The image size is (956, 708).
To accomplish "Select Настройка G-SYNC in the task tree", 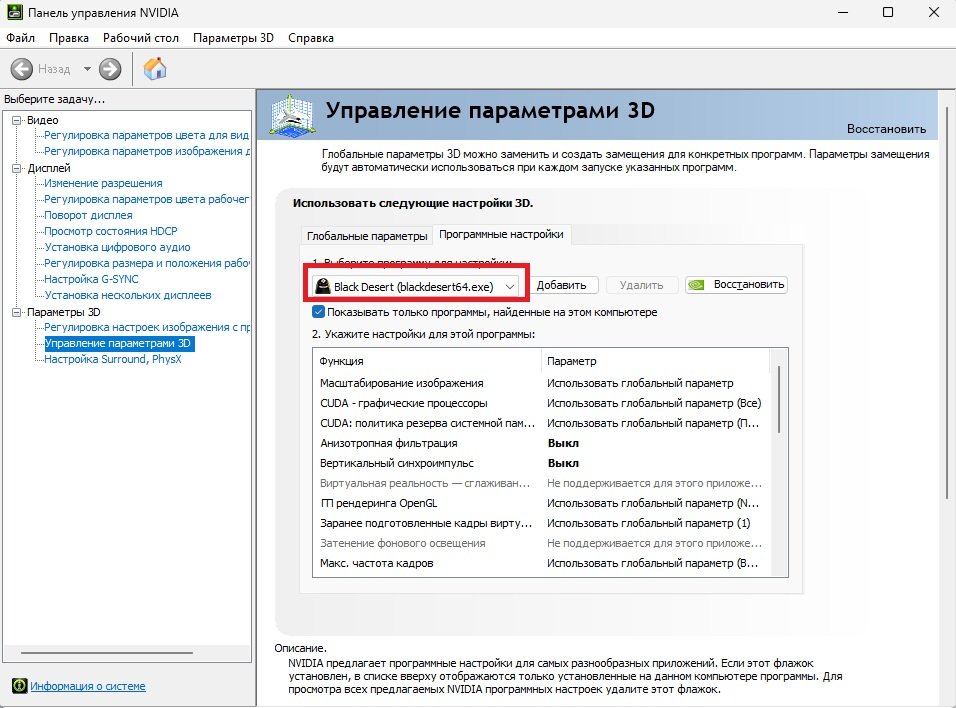I will (x=91, y=279).
